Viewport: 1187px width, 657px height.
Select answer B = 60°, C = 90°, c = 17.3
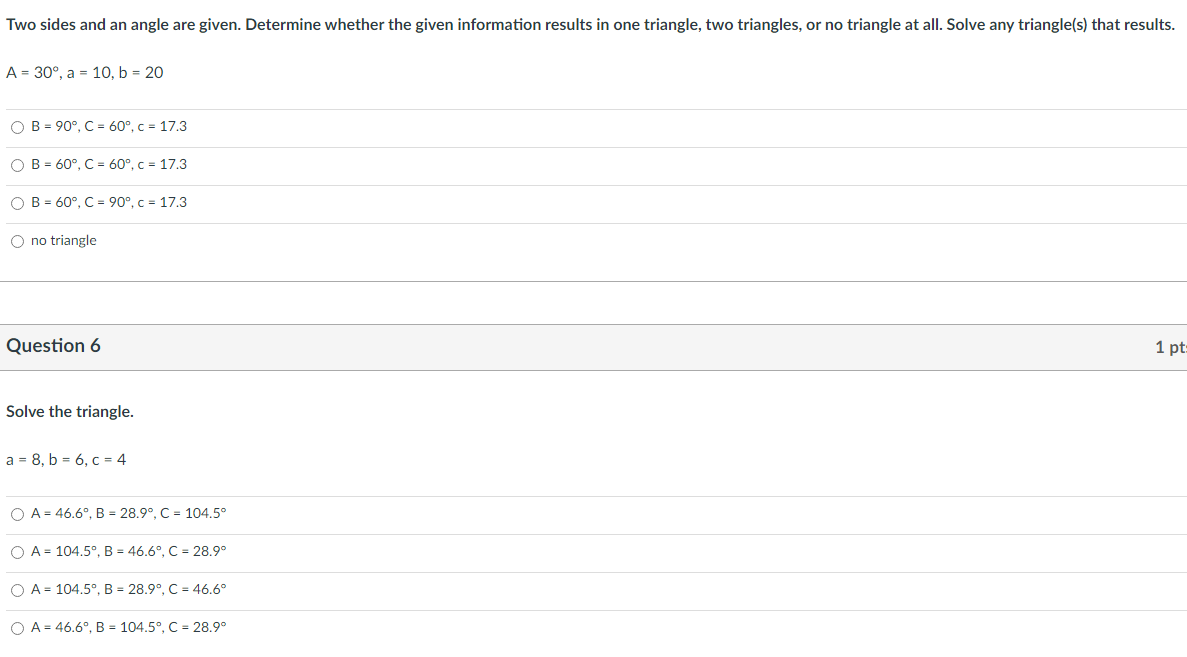click(18, 202)
